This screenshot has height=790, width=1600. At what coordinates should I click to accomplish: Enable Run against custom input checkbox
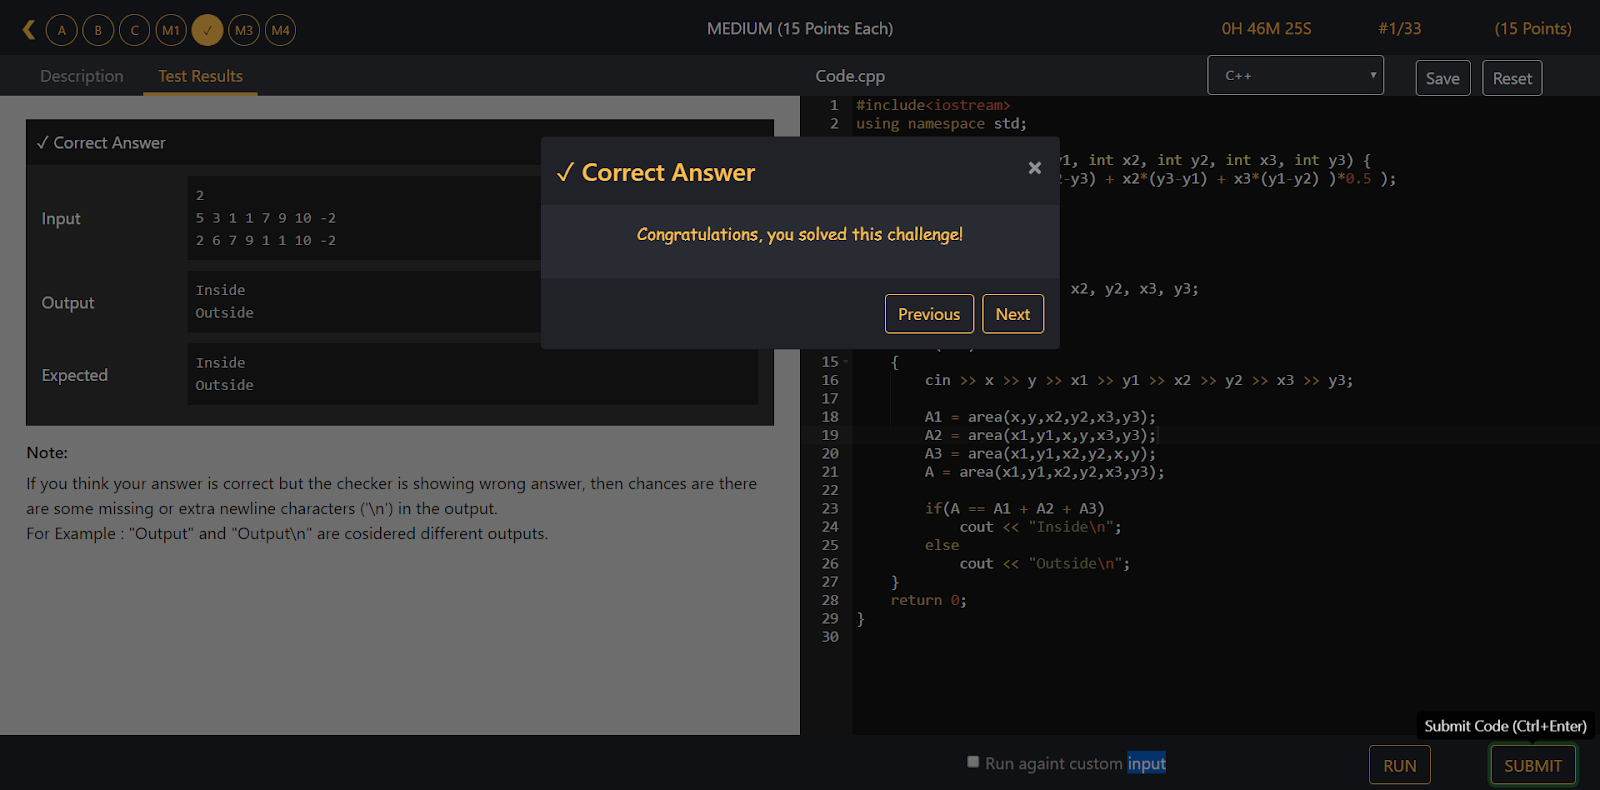click(x=973, y=762)
